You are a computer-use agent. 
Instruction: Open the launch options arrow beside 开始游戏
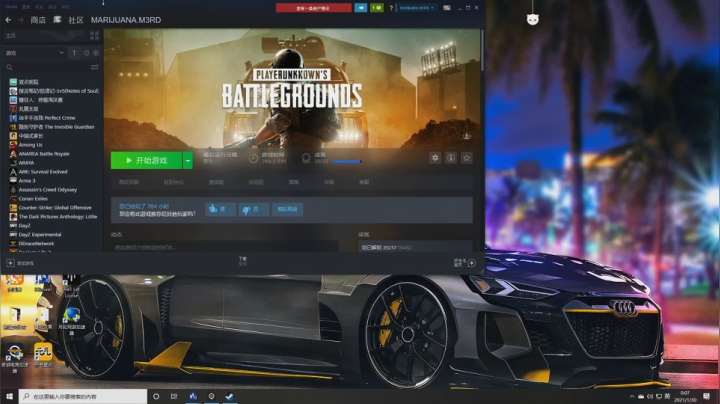point(188,160)
